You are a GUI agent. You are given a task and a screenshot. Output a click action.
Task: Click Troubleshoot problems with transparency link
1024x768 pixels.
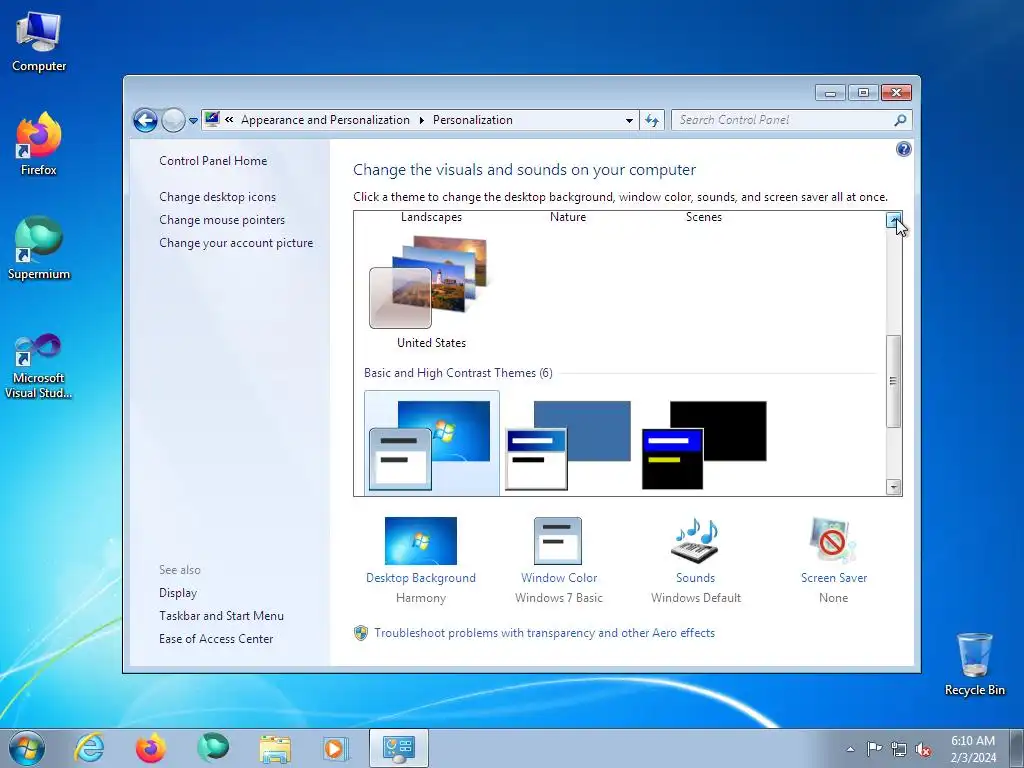tap(545, 633)
